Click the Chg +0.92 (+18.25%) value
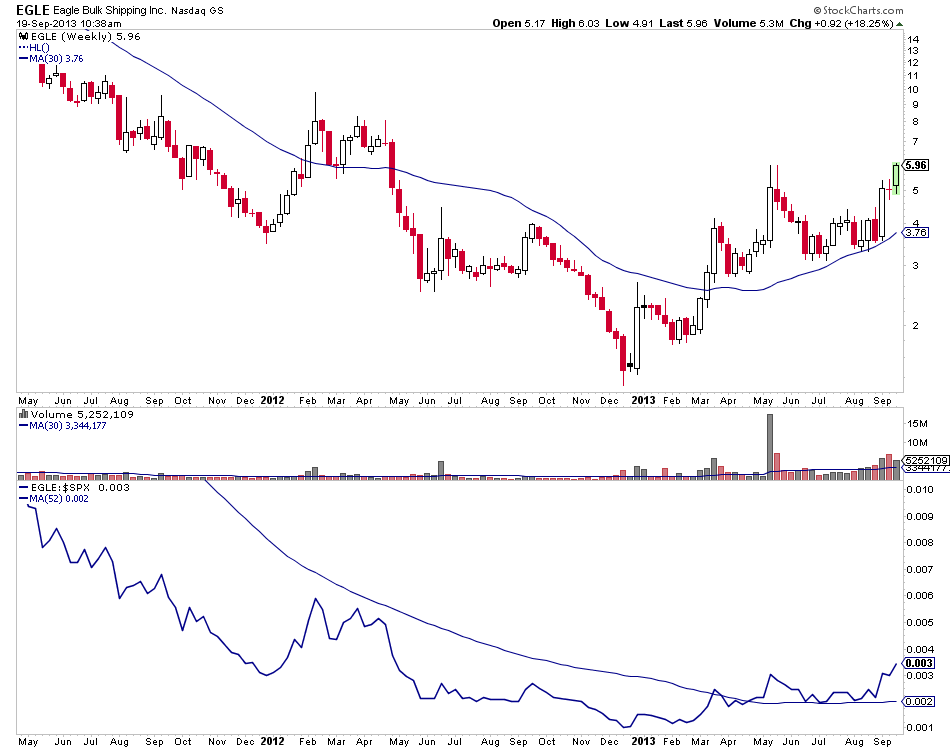Image resolution: width=950 pixels, height=750 pixels. pos(842,24)
